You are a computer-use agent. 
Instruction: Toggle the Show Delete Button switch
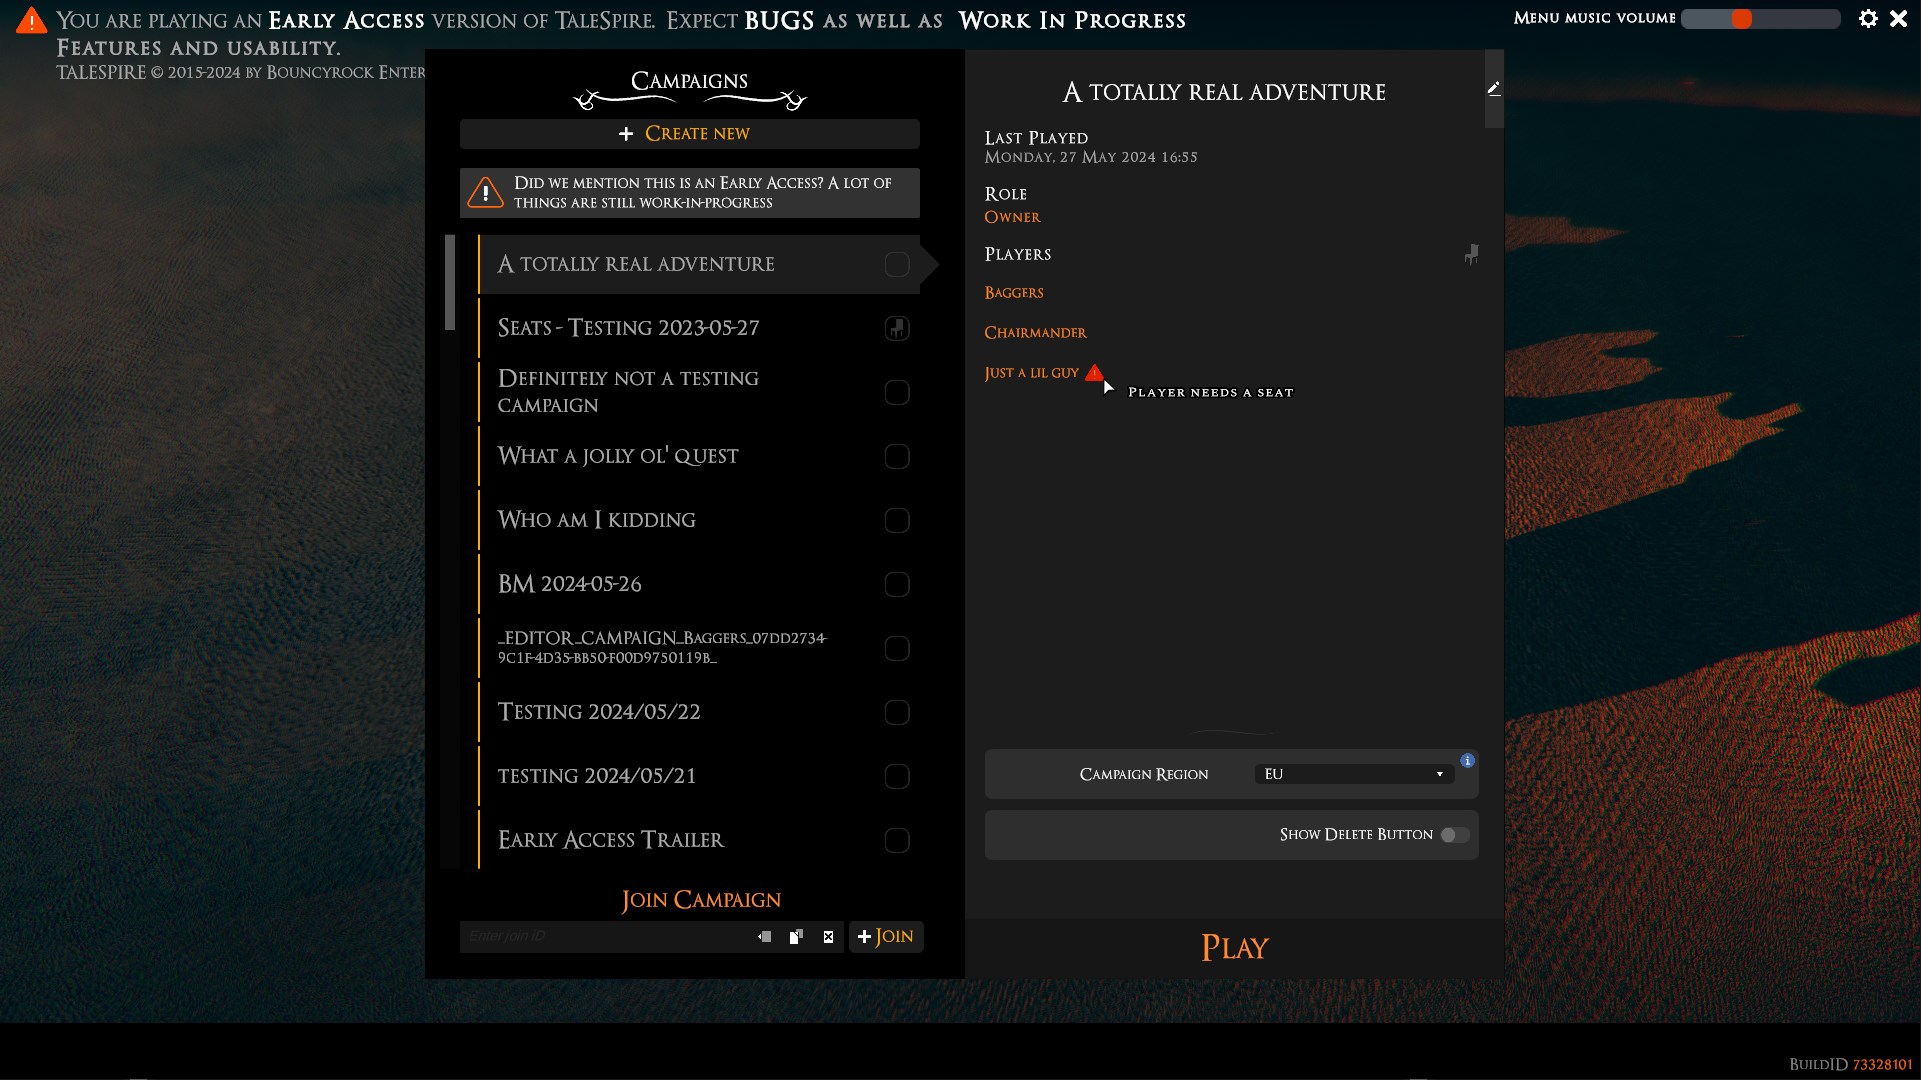click(x=1454, y=835)
